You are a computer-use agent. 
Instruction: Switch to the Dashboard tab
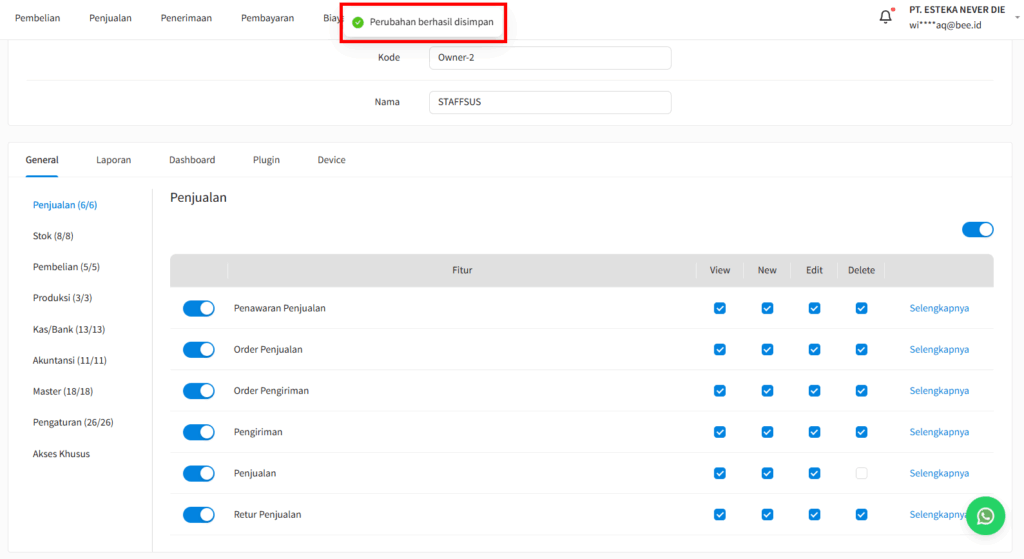pos(192,160)
